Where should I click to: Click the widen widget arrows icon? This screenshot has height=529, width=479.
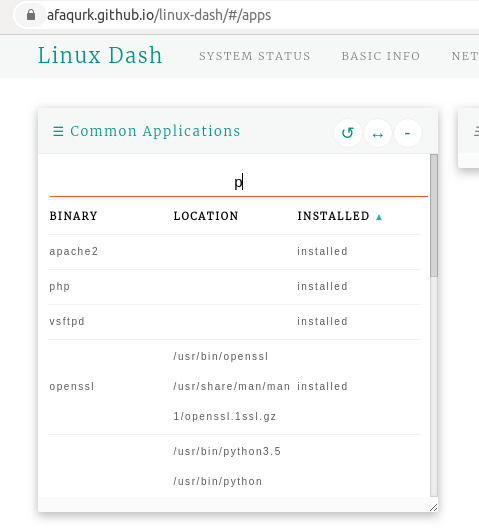click(377, 133)
